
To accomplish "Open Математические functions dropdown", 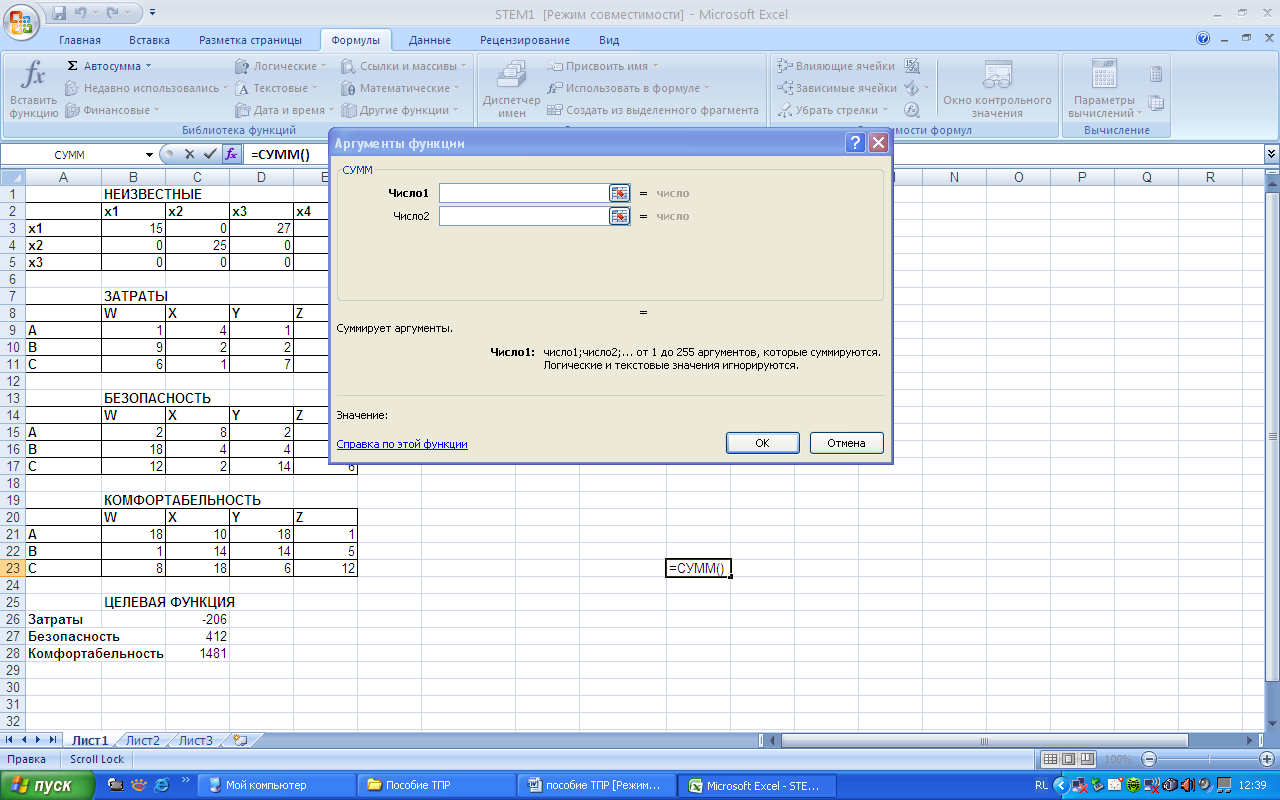I will point(401,88).
